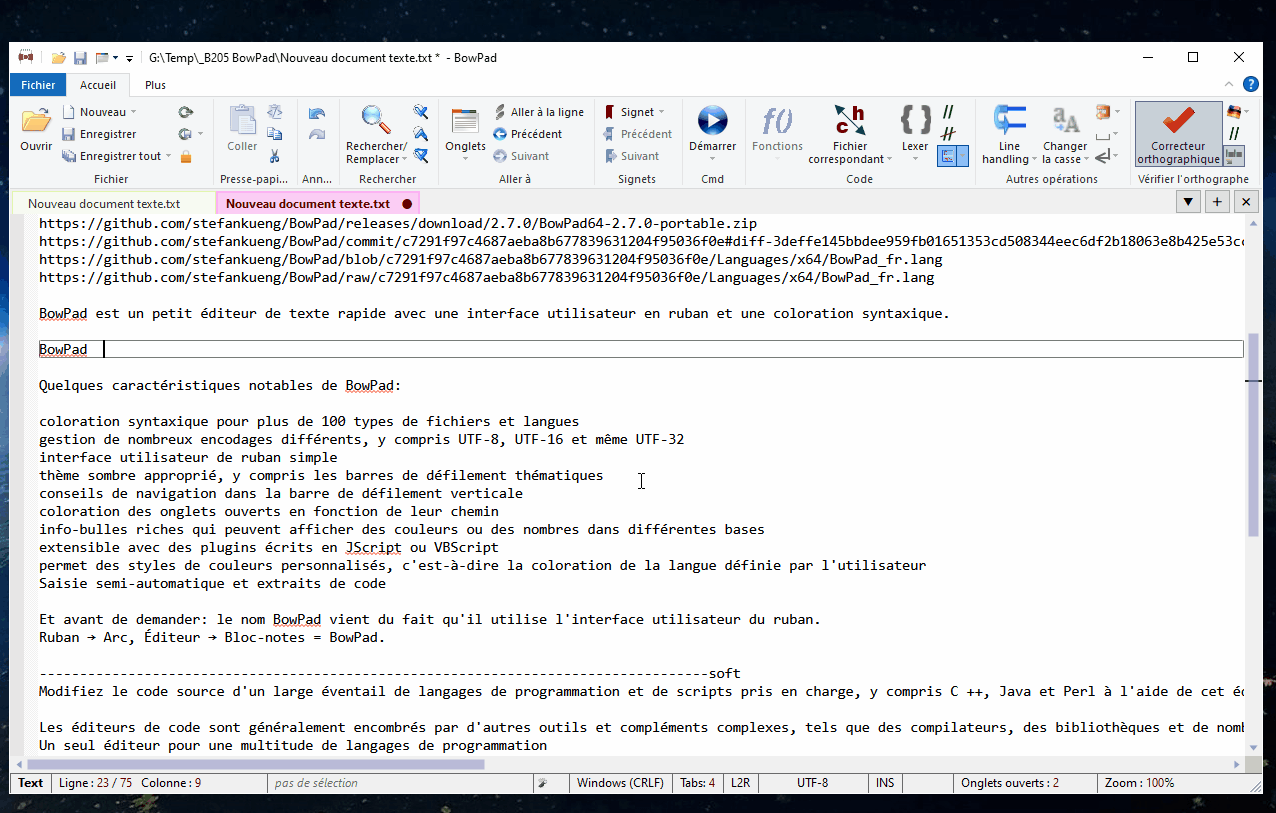Save the file with Enregistrer
This screenshot has width=1276, height=813.
pos(99,134)
